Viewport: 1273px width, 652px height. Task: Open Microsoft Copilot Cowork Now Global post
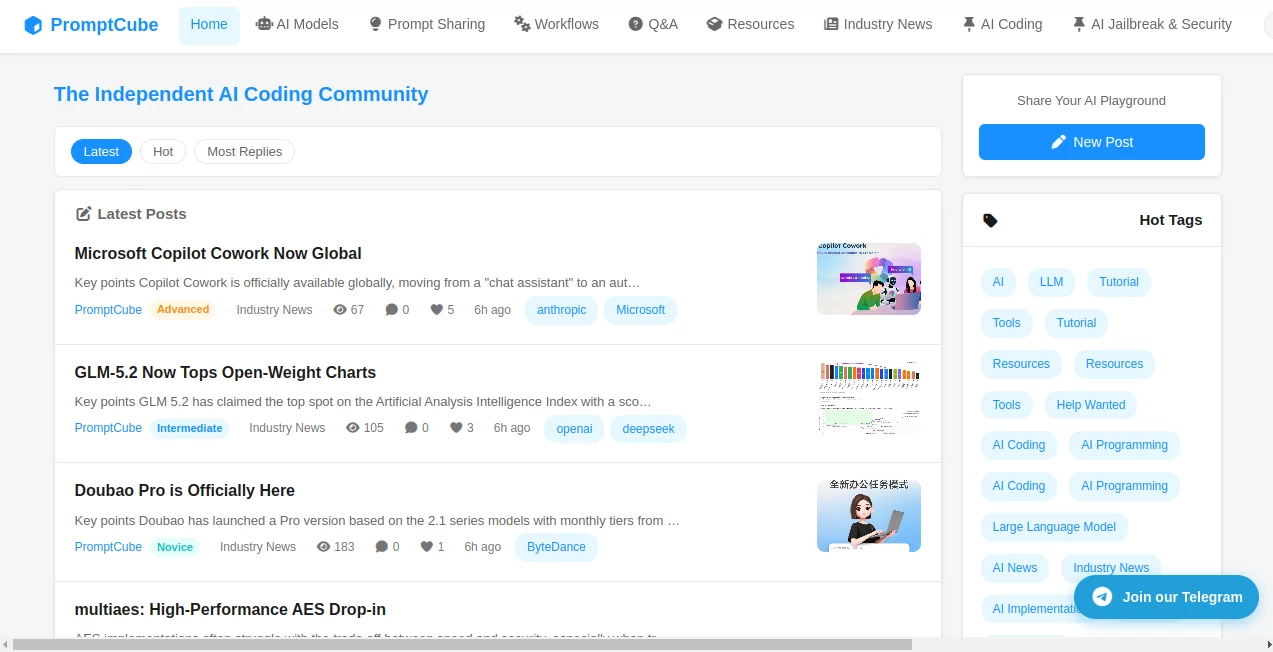[x=218, y=254]
